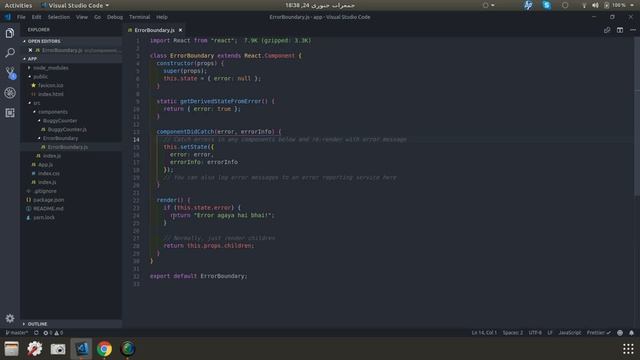Change indentation via Spaces: 2
640x360 pixels.
(x=513, y=333)
